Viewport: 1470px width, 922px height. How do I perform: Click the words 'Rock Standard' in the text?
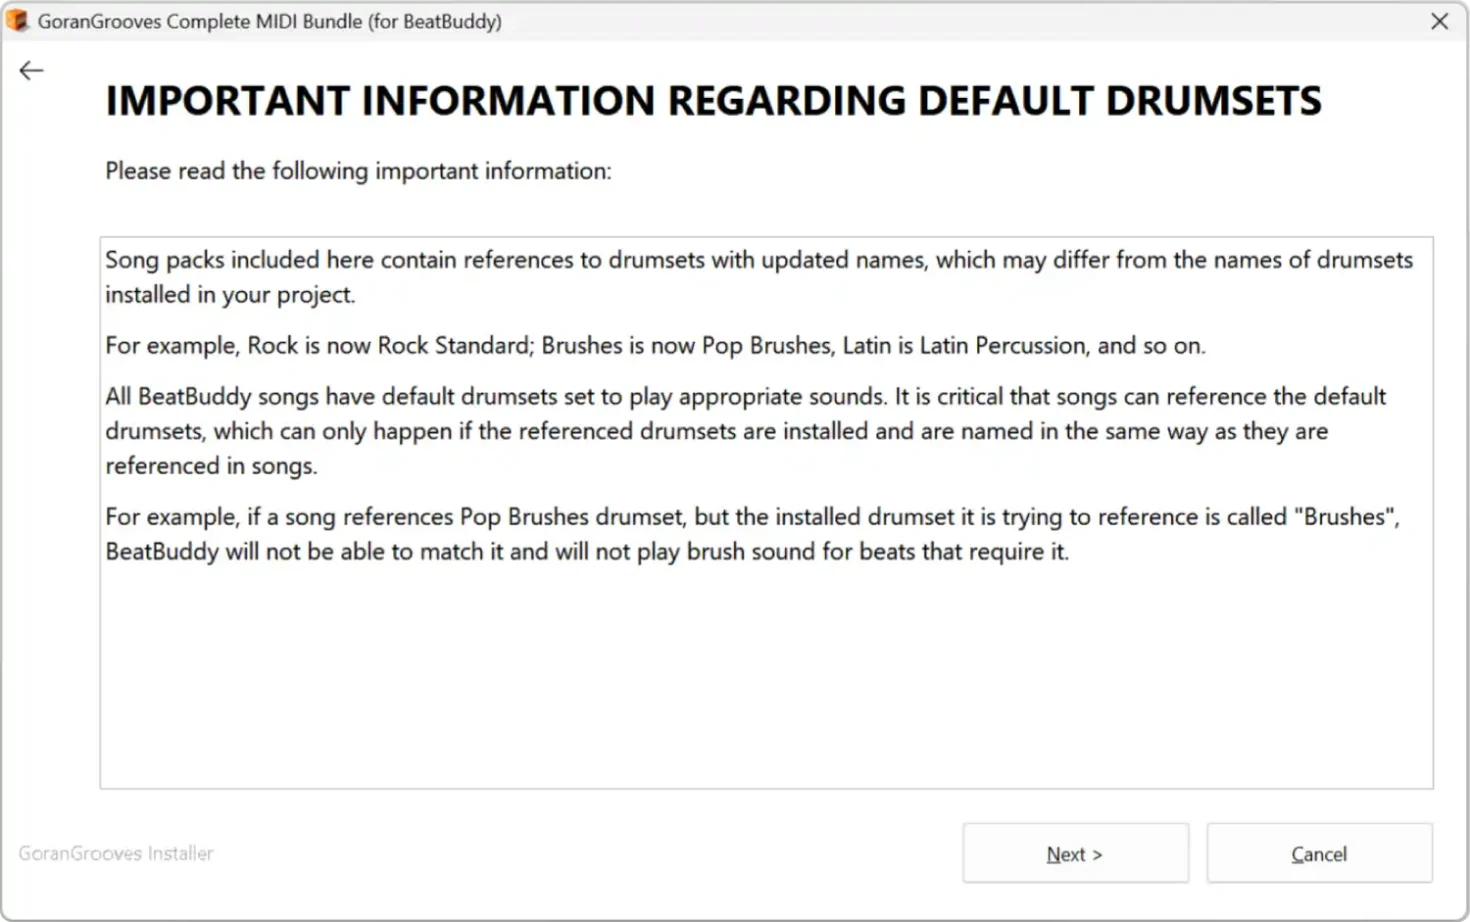click(453, 346)
